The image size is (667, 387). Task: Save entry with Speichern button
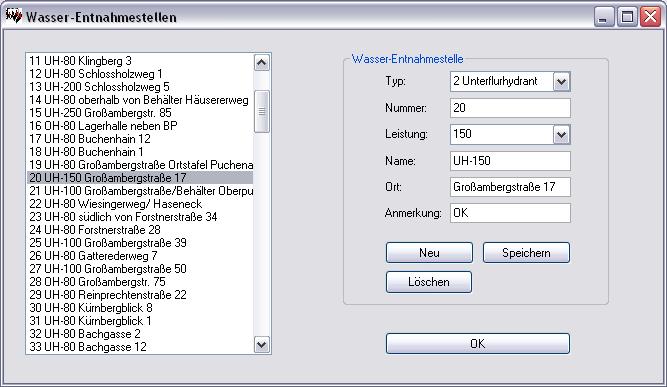526,253
